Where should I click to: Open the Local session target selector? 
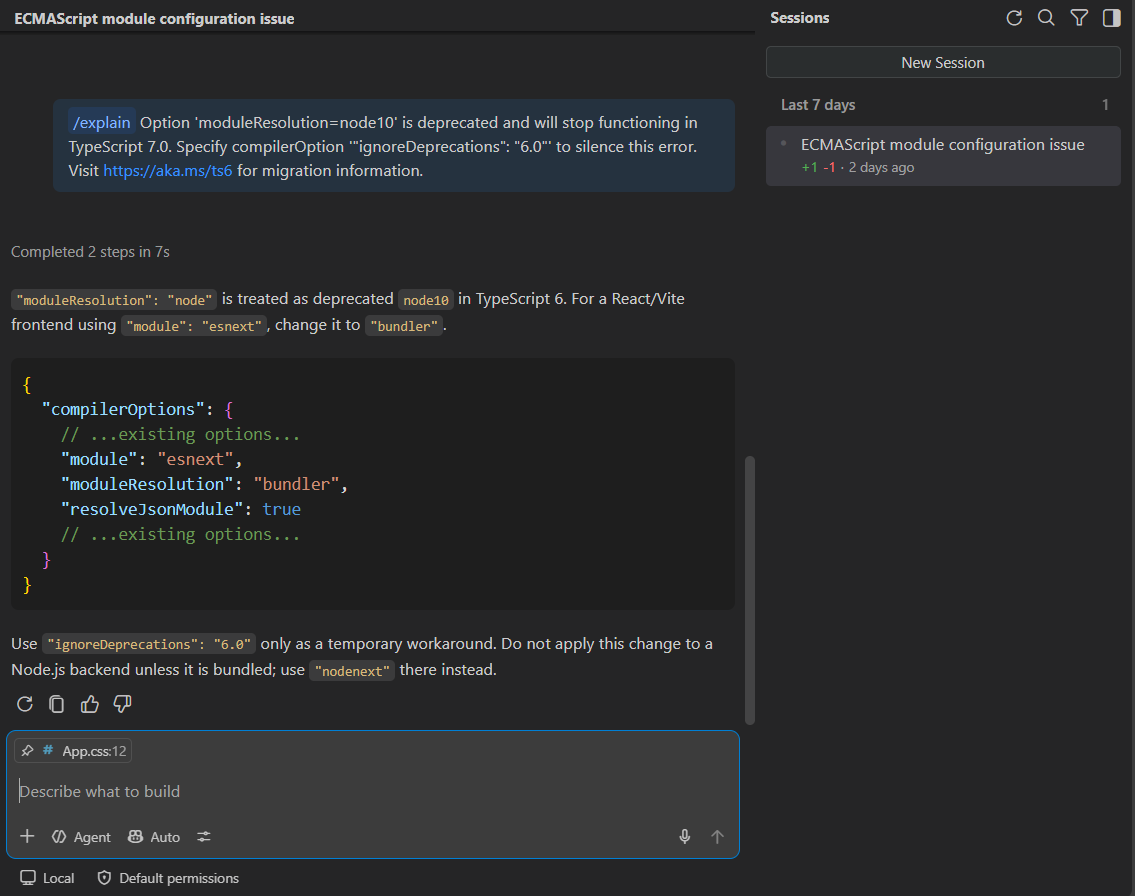click(x=47, y=878)
